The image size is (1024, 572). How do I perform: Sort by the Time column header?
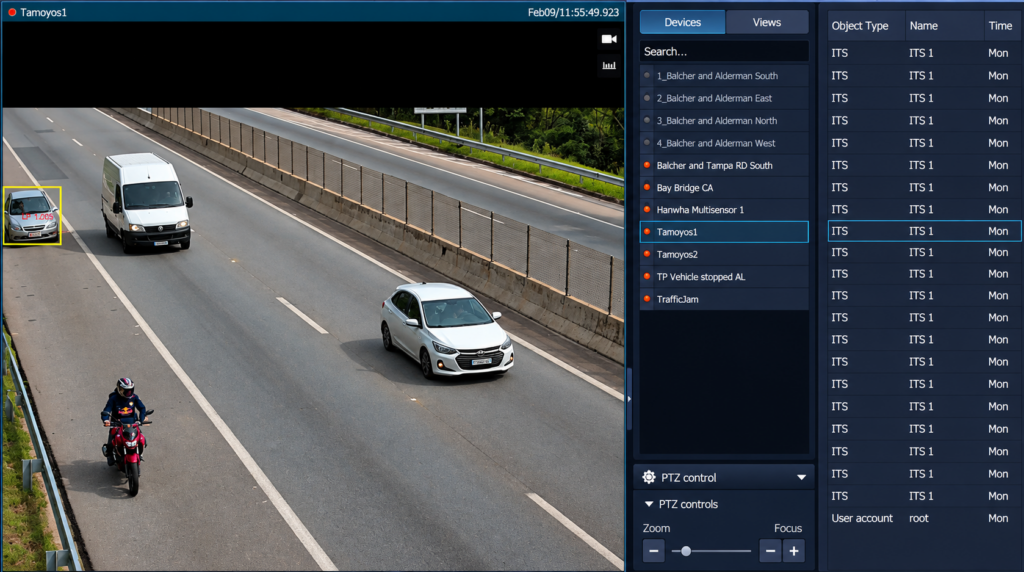pos(1000,26)
